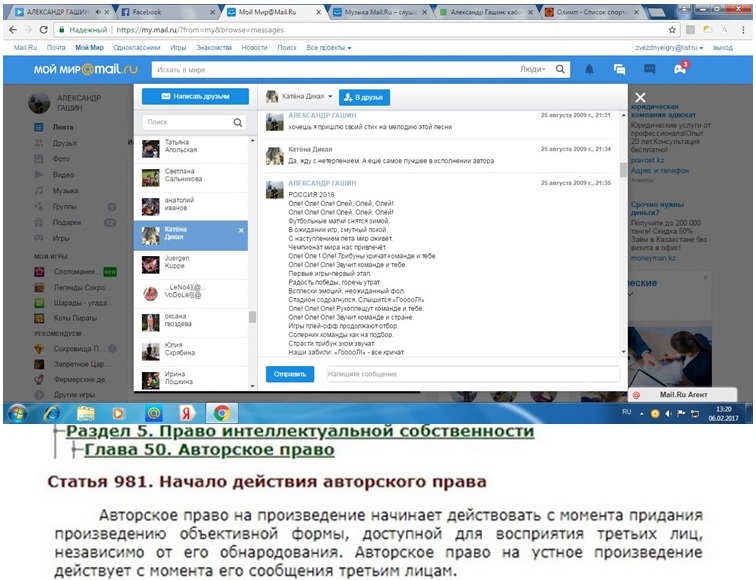The height and width of the screenshot is (580, 756).
Task: Click выход logout link
Action: click(723, 48)
